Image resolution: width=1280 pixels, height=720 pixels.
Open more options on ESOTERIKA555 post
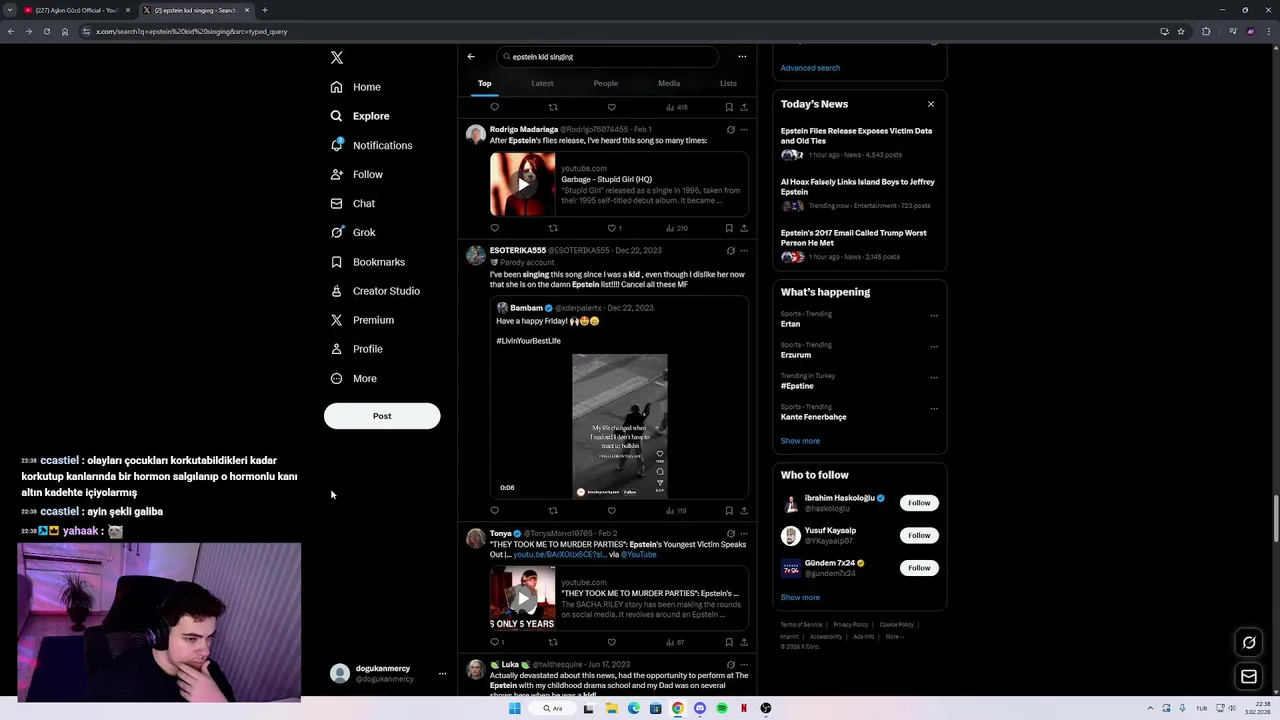point(744,251)
